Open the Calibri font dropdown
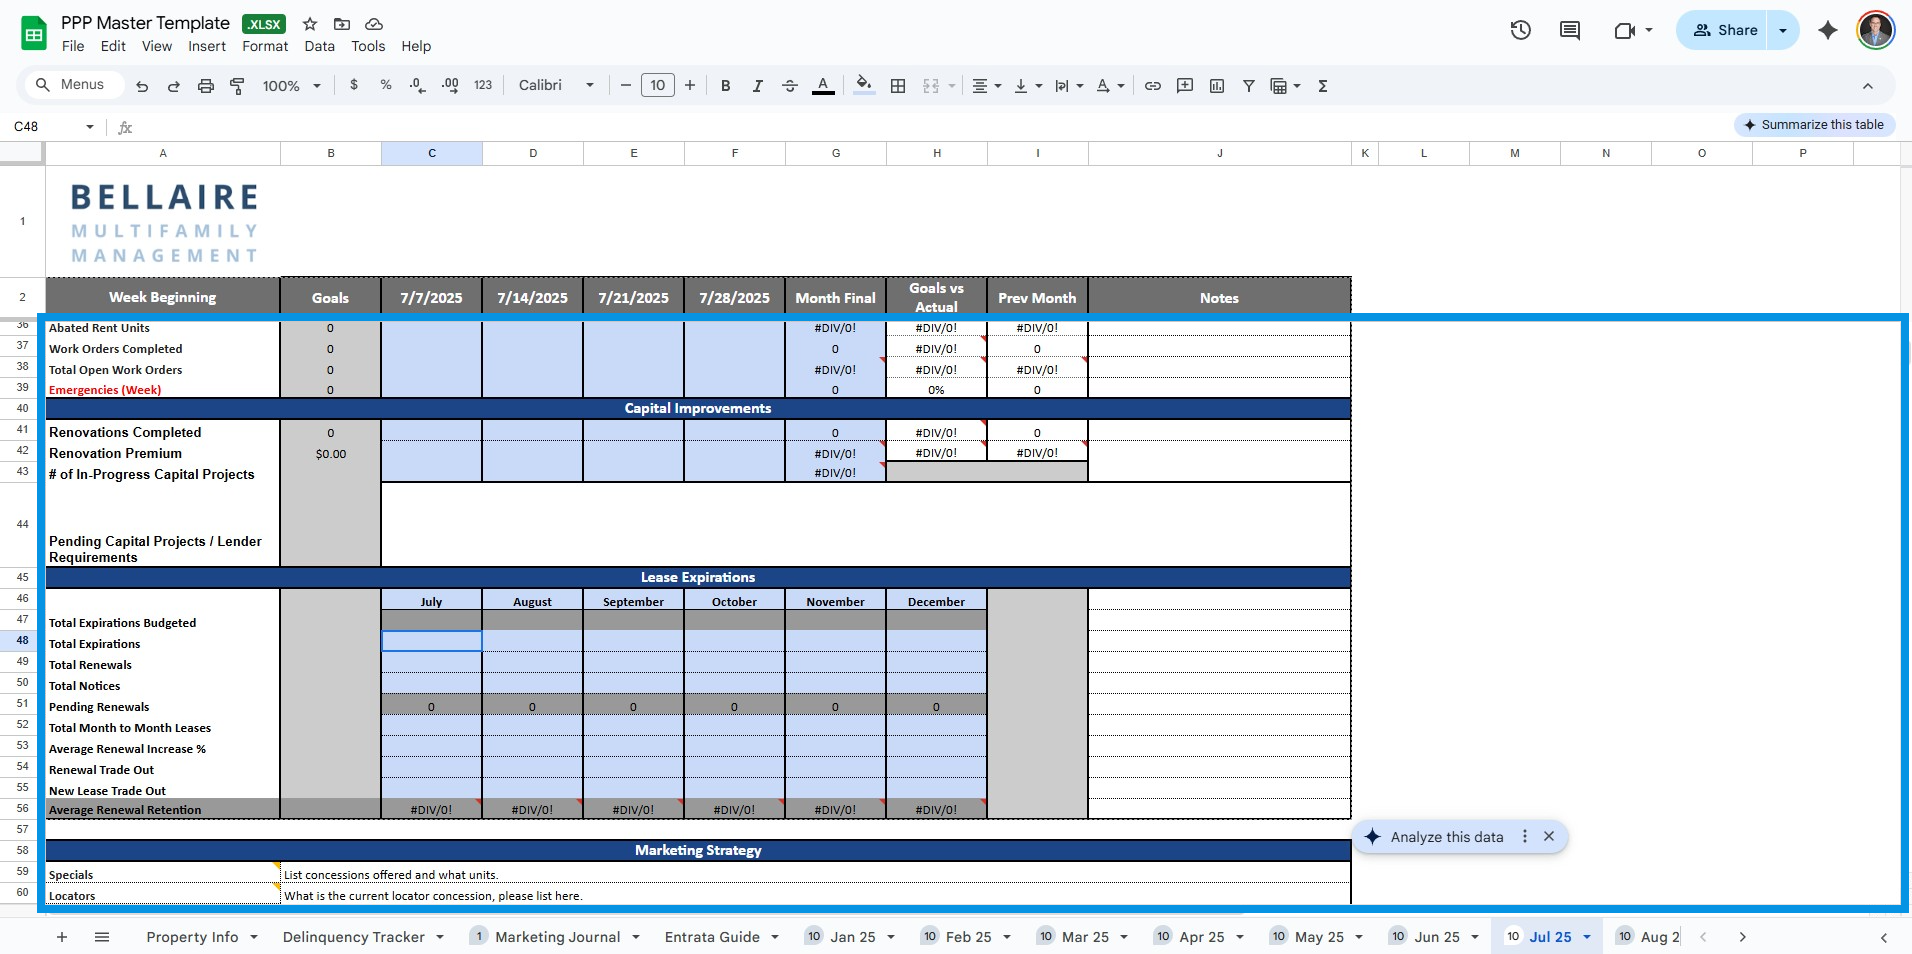Viewport: 1912px width, 954px height. 556,86
